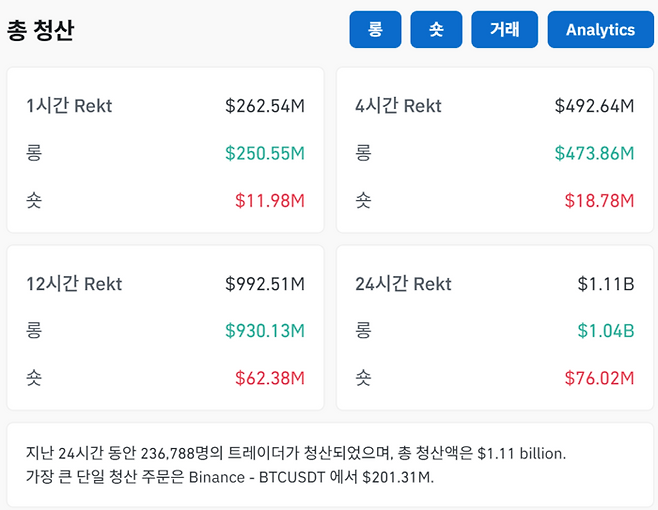Viewport: 658px width, 510px height.
Task: Click the $492.64M four-hour total
Action: click(594, 106)
